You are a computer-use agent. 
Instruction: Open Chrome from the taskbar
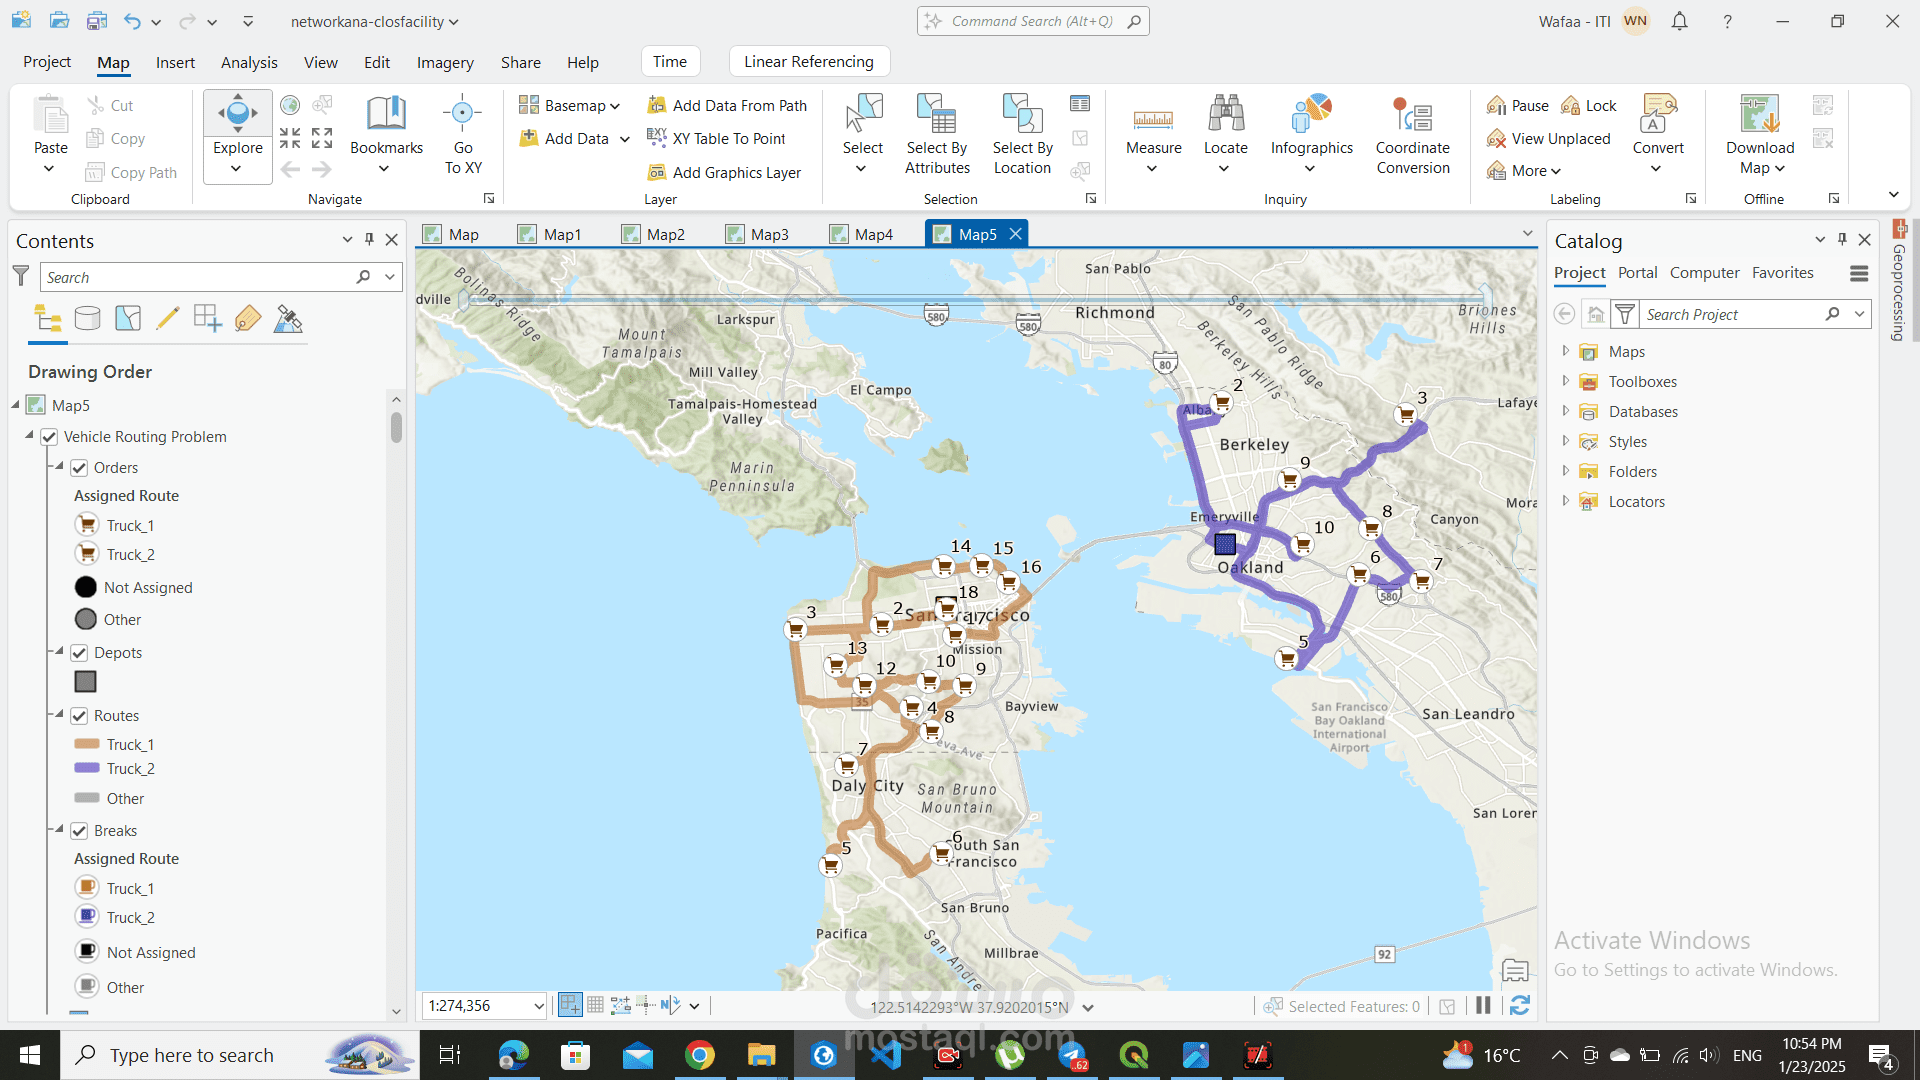700,1055
